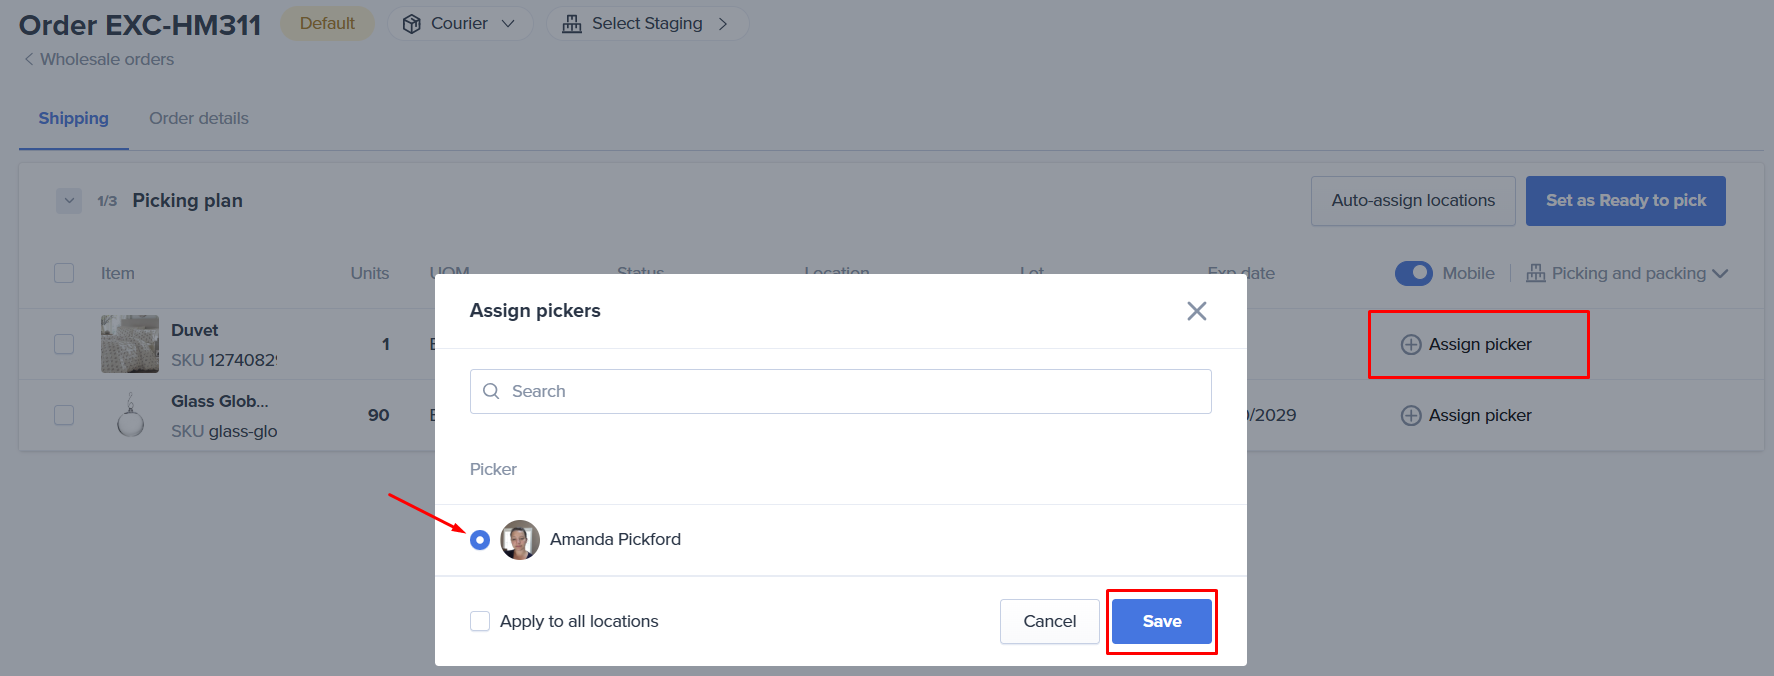Click Amanda Pickford's avatar photo
The width and height of the screenshot is (1774, 676).
[x=519, y=540]
